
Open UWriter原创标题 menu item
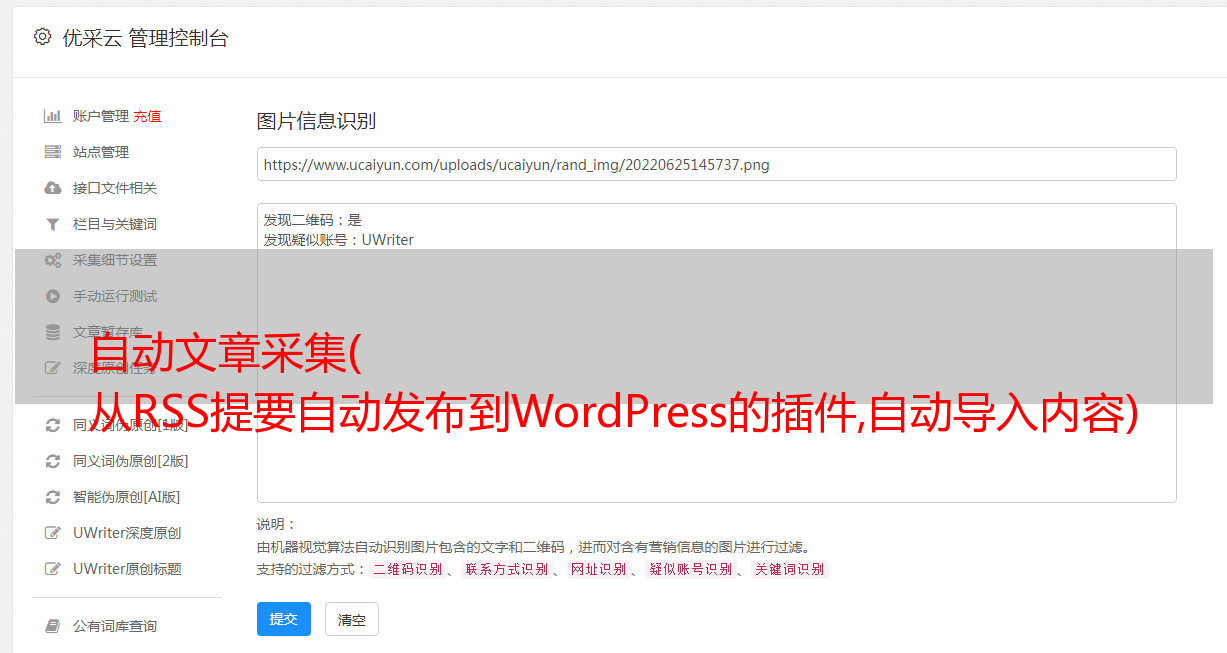pos(127,569)
